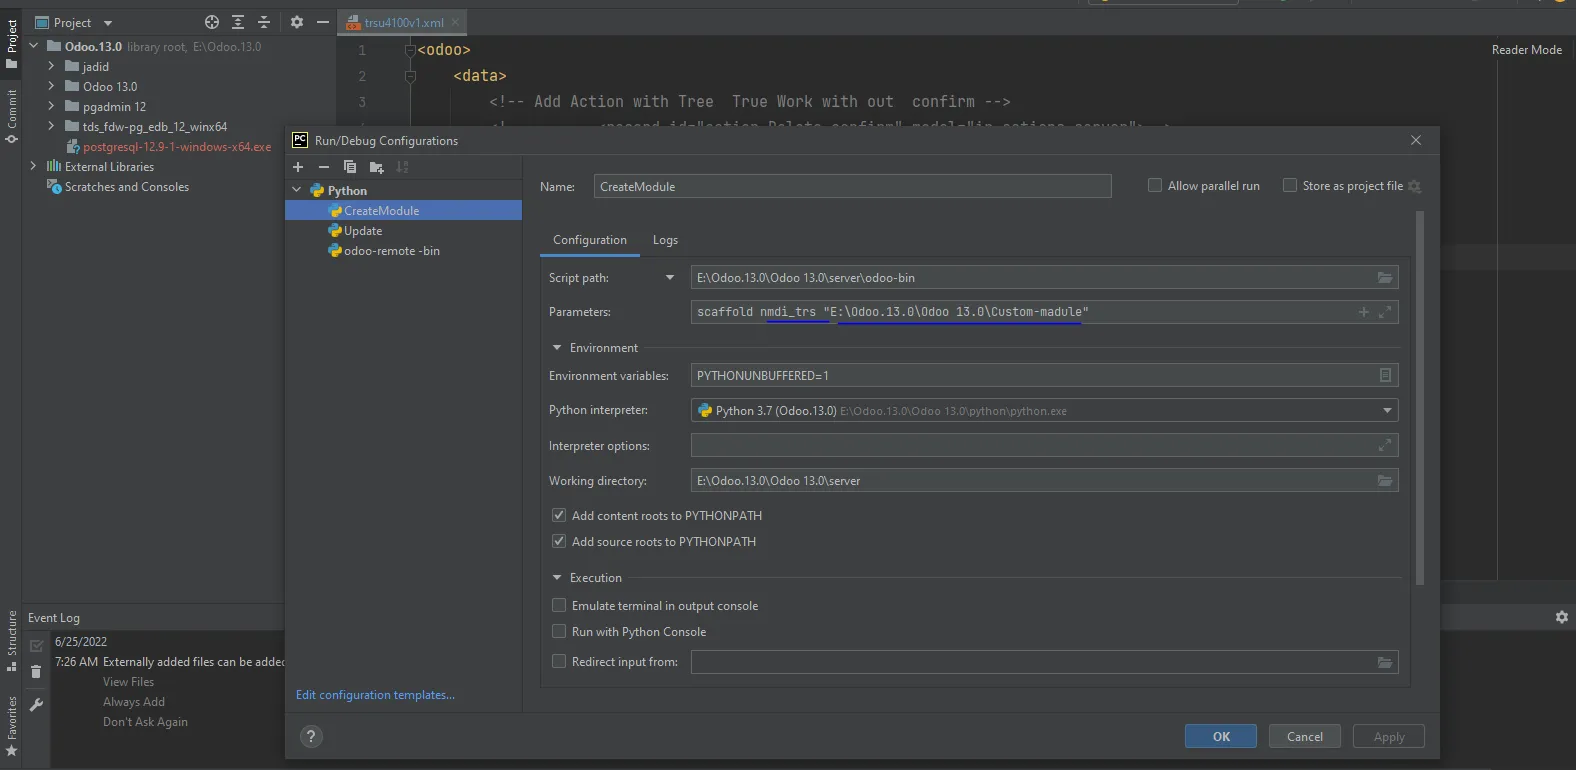Open Script path type dropdown arrow

[670, 278]
